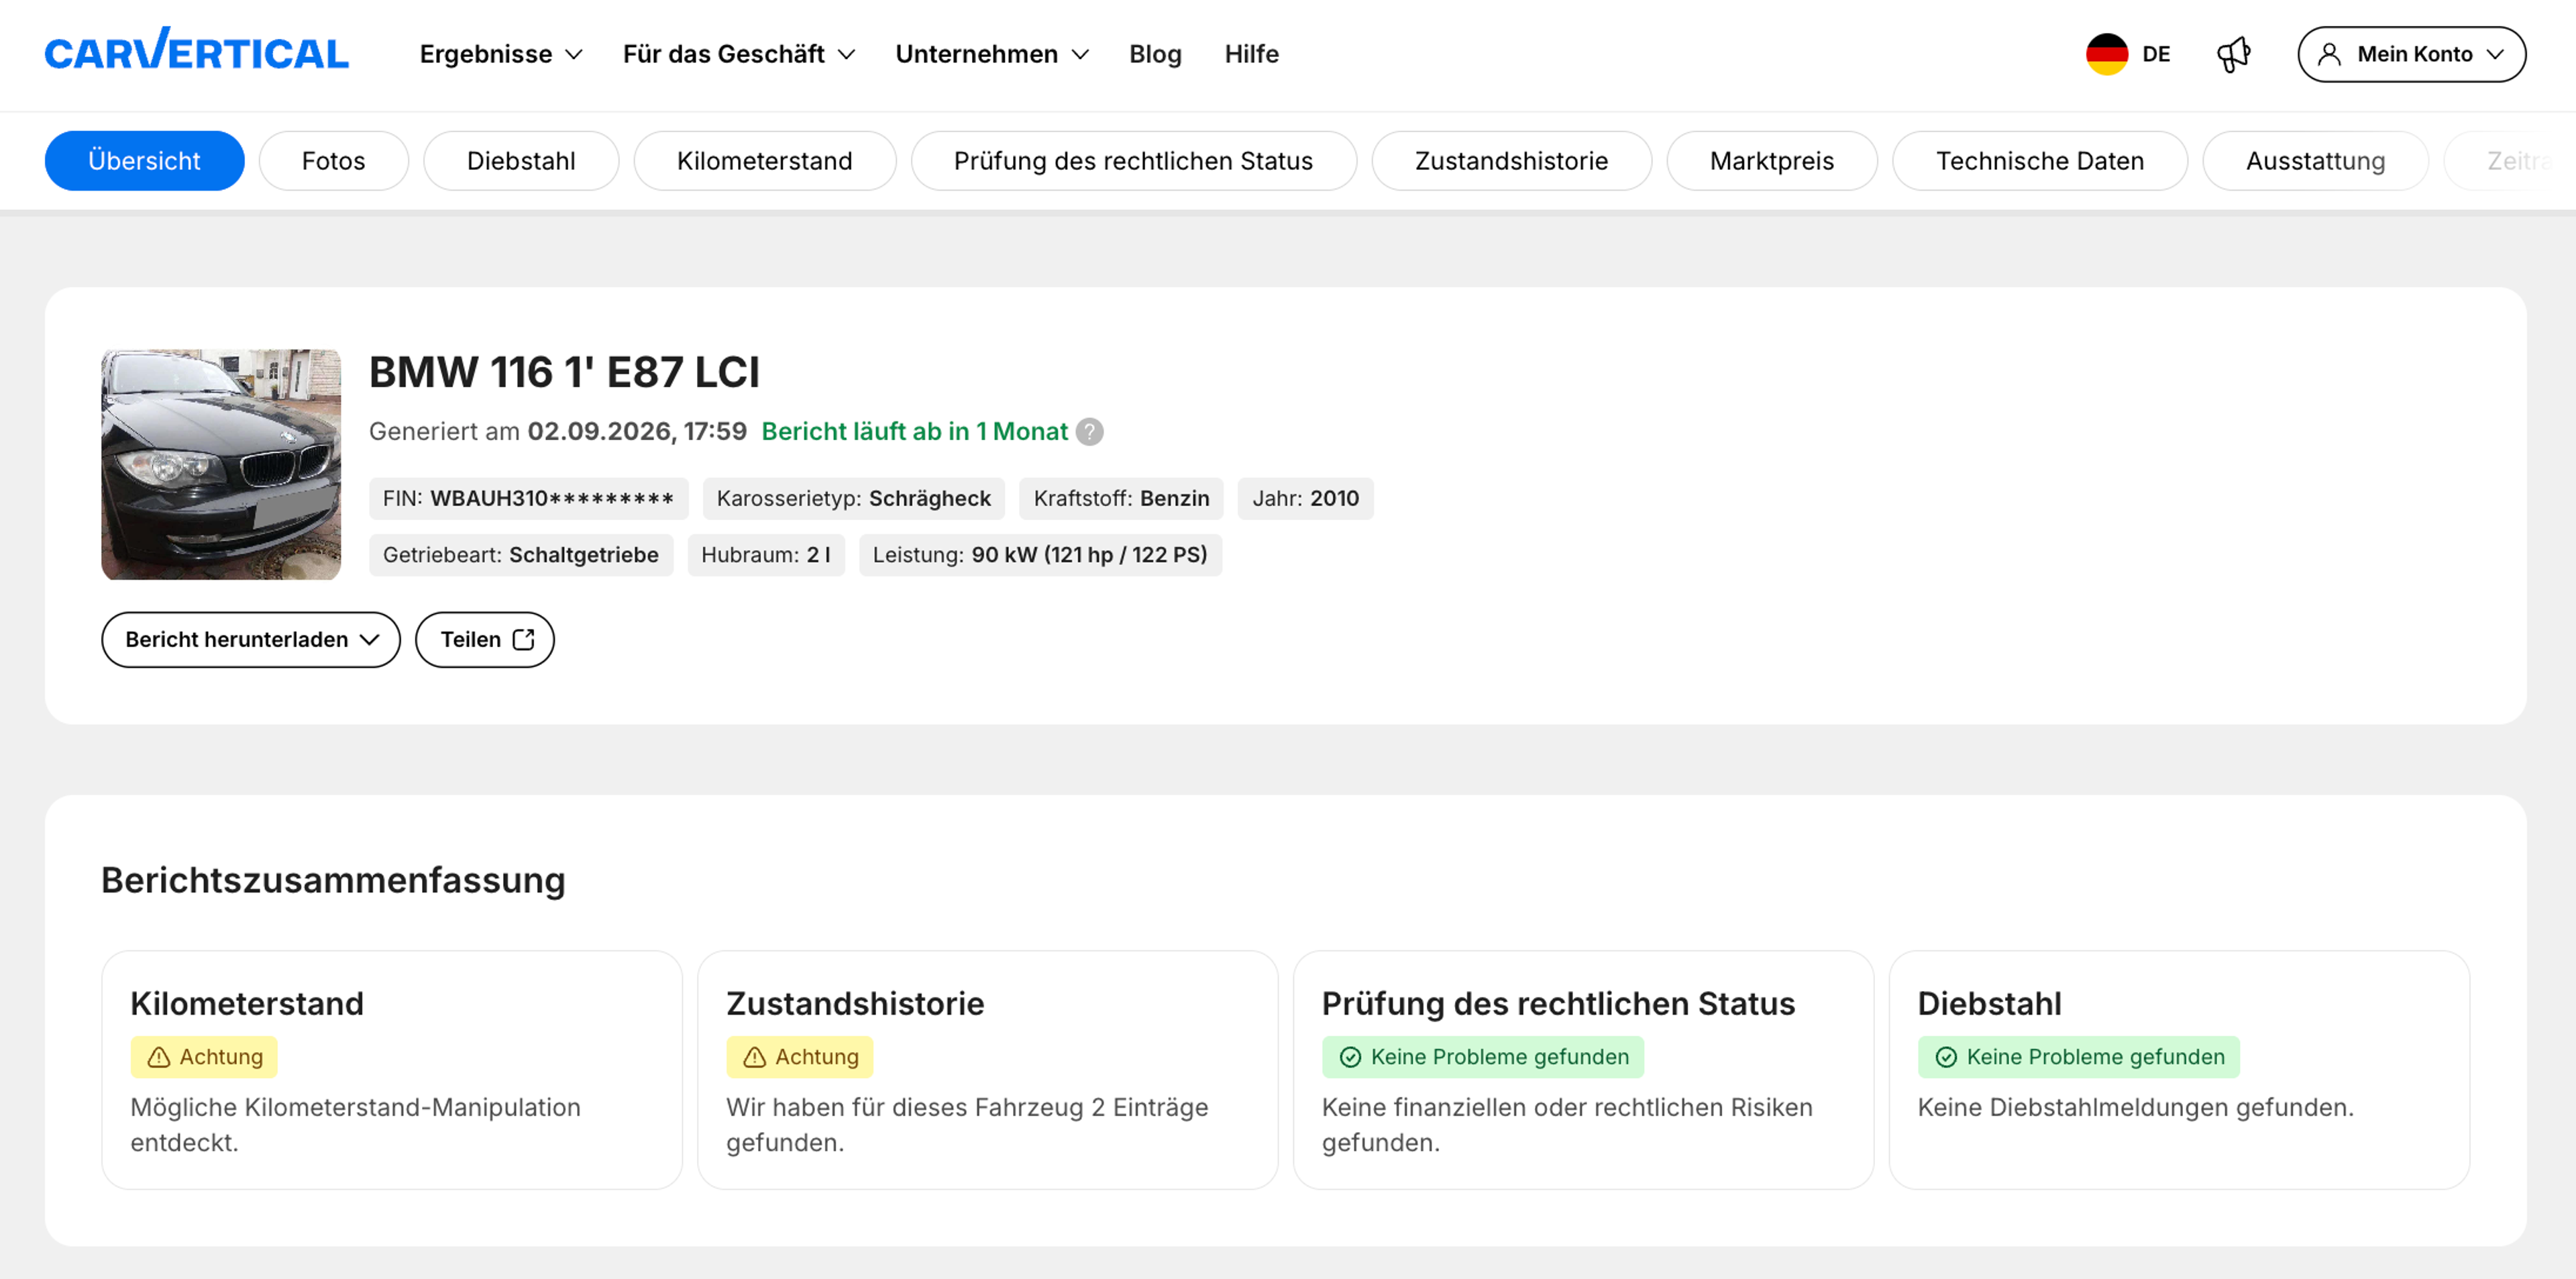Screen dimensions: 2576x1279
Task: Click the carVertical logo
Action: (x=196, y=50)
